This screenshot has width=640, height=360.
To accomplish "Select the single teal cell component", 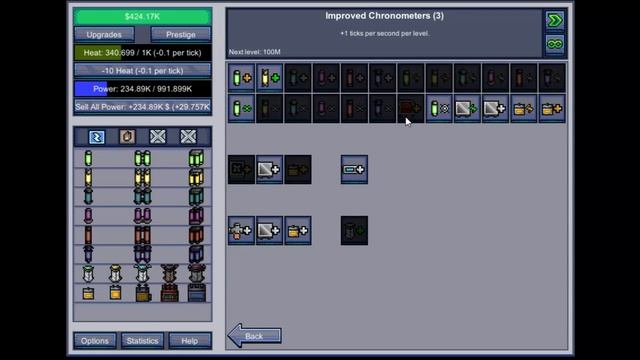I will [88, 197].
